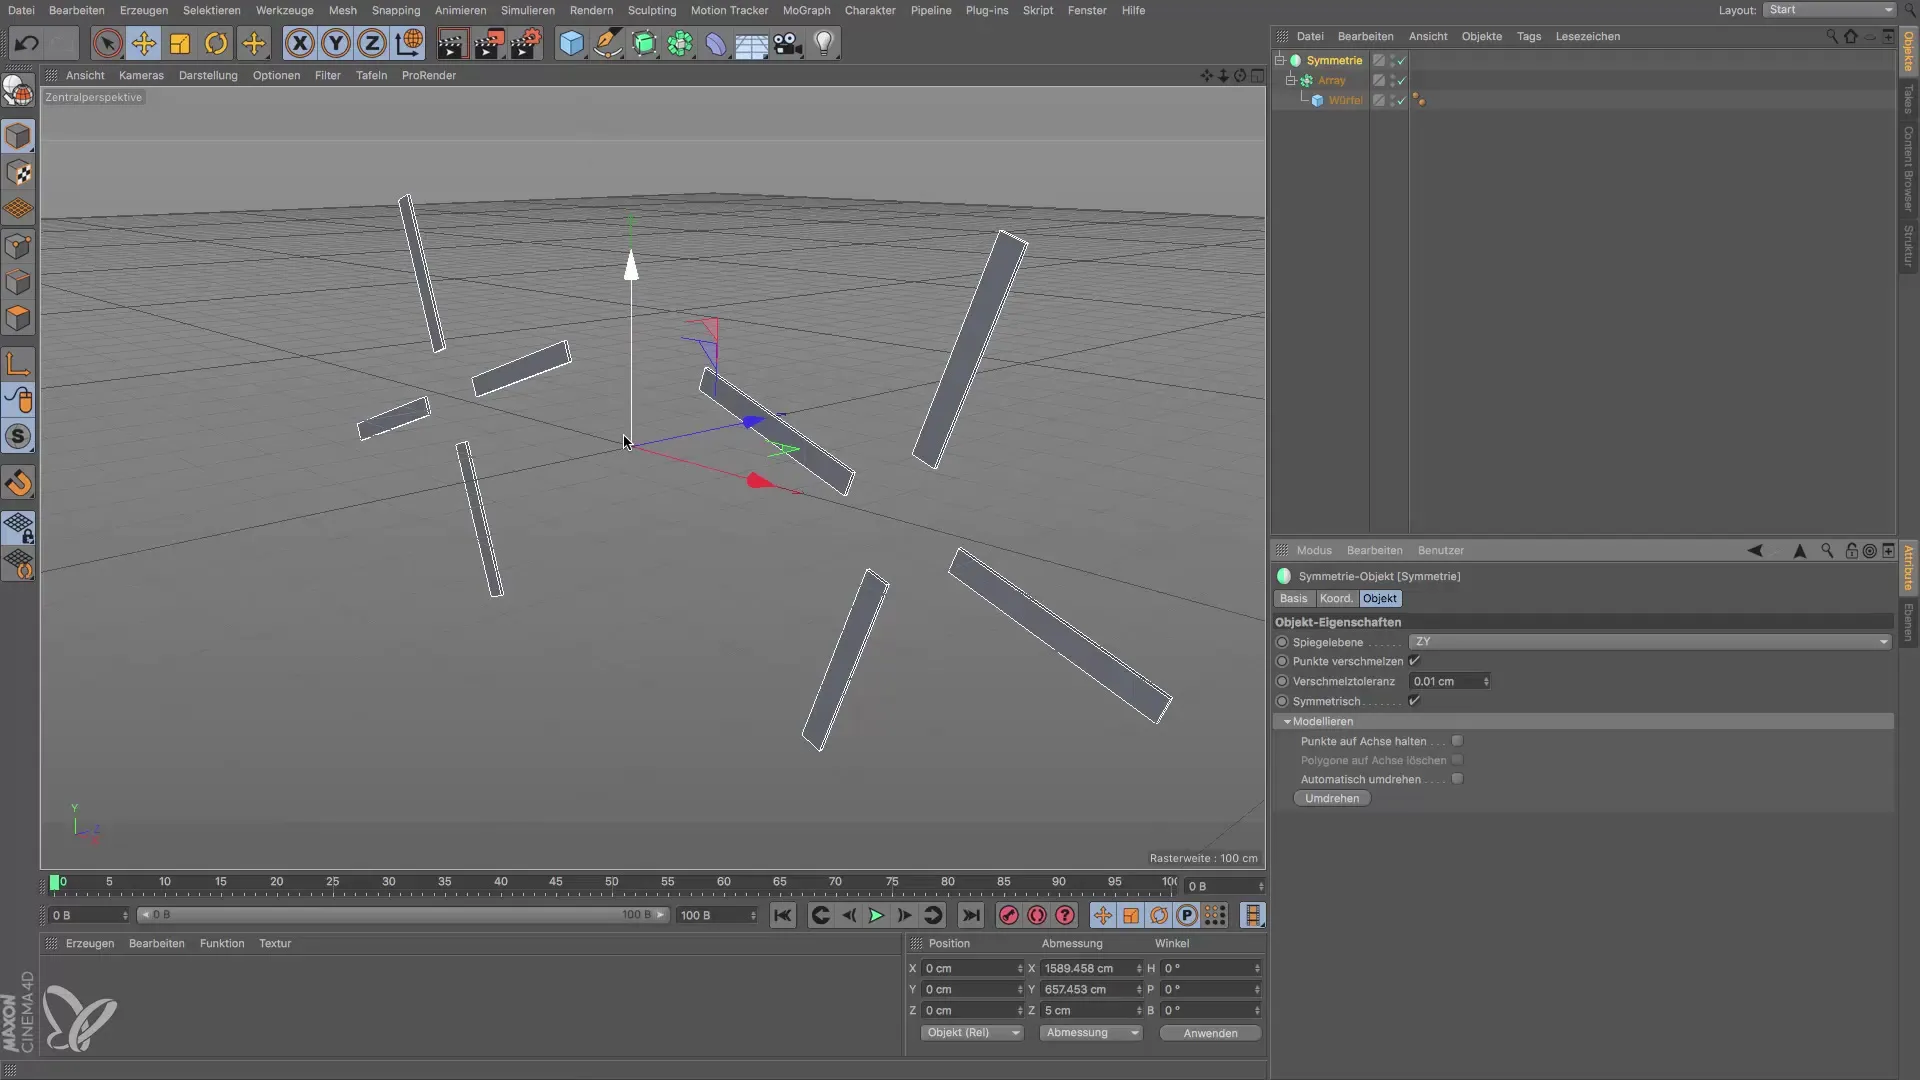Add a camera object
Viewport: 1920px width, 1080px height.
click(x=788, y=44)
